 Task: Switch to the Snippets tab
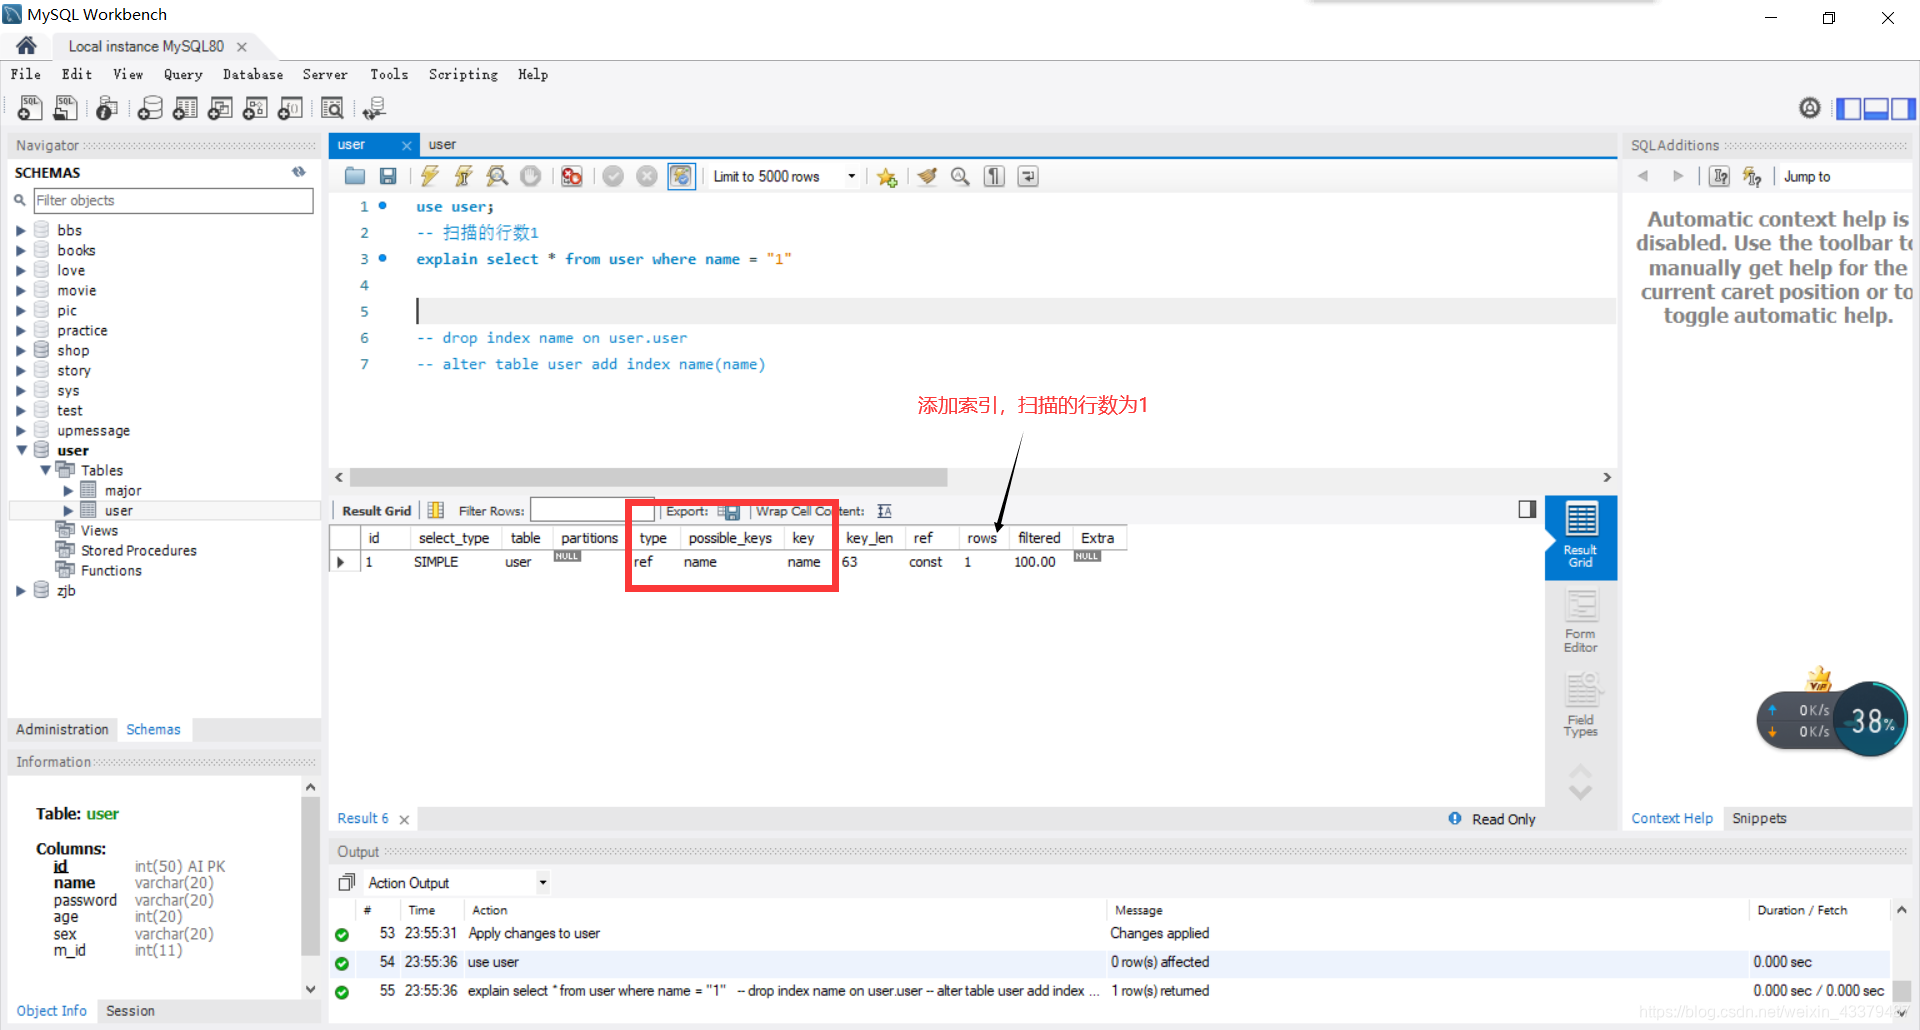tap(1759, 819)
